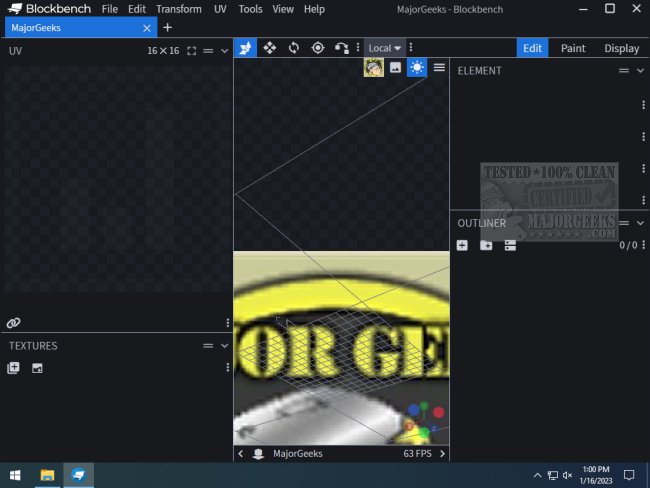Add a new project tab
The image size is (650, 488).
(167, 28)
